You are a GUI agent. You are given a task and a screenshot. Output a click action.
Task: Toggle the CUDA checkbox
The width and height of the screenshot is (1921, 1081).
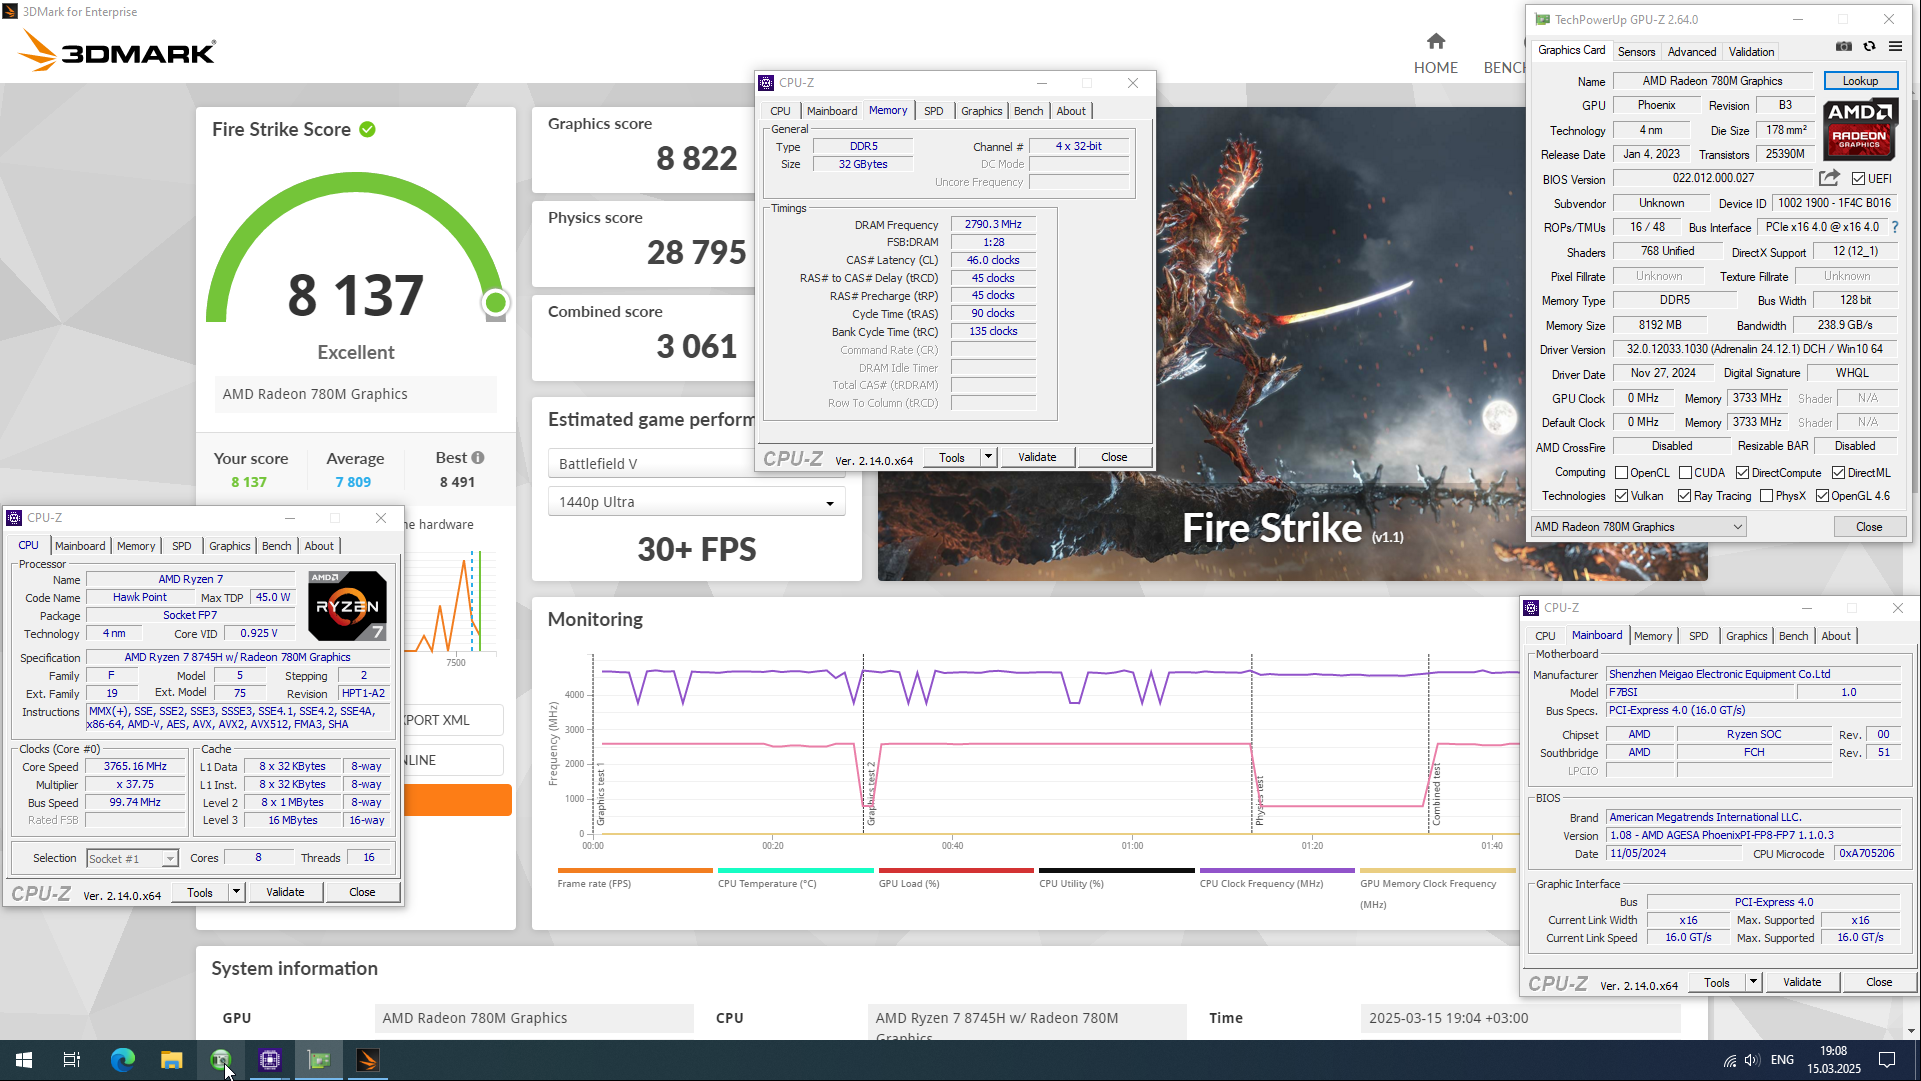point(1685,473)
